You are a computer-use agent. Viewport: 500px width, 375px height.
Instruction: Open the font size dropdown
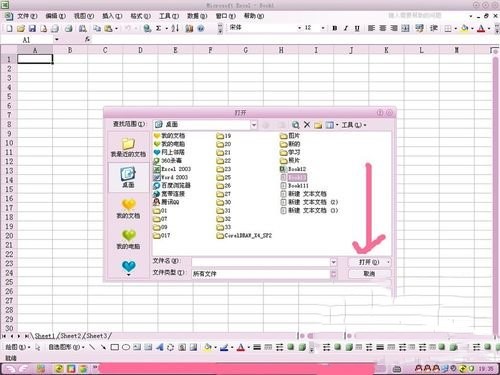tap(323, 28)
